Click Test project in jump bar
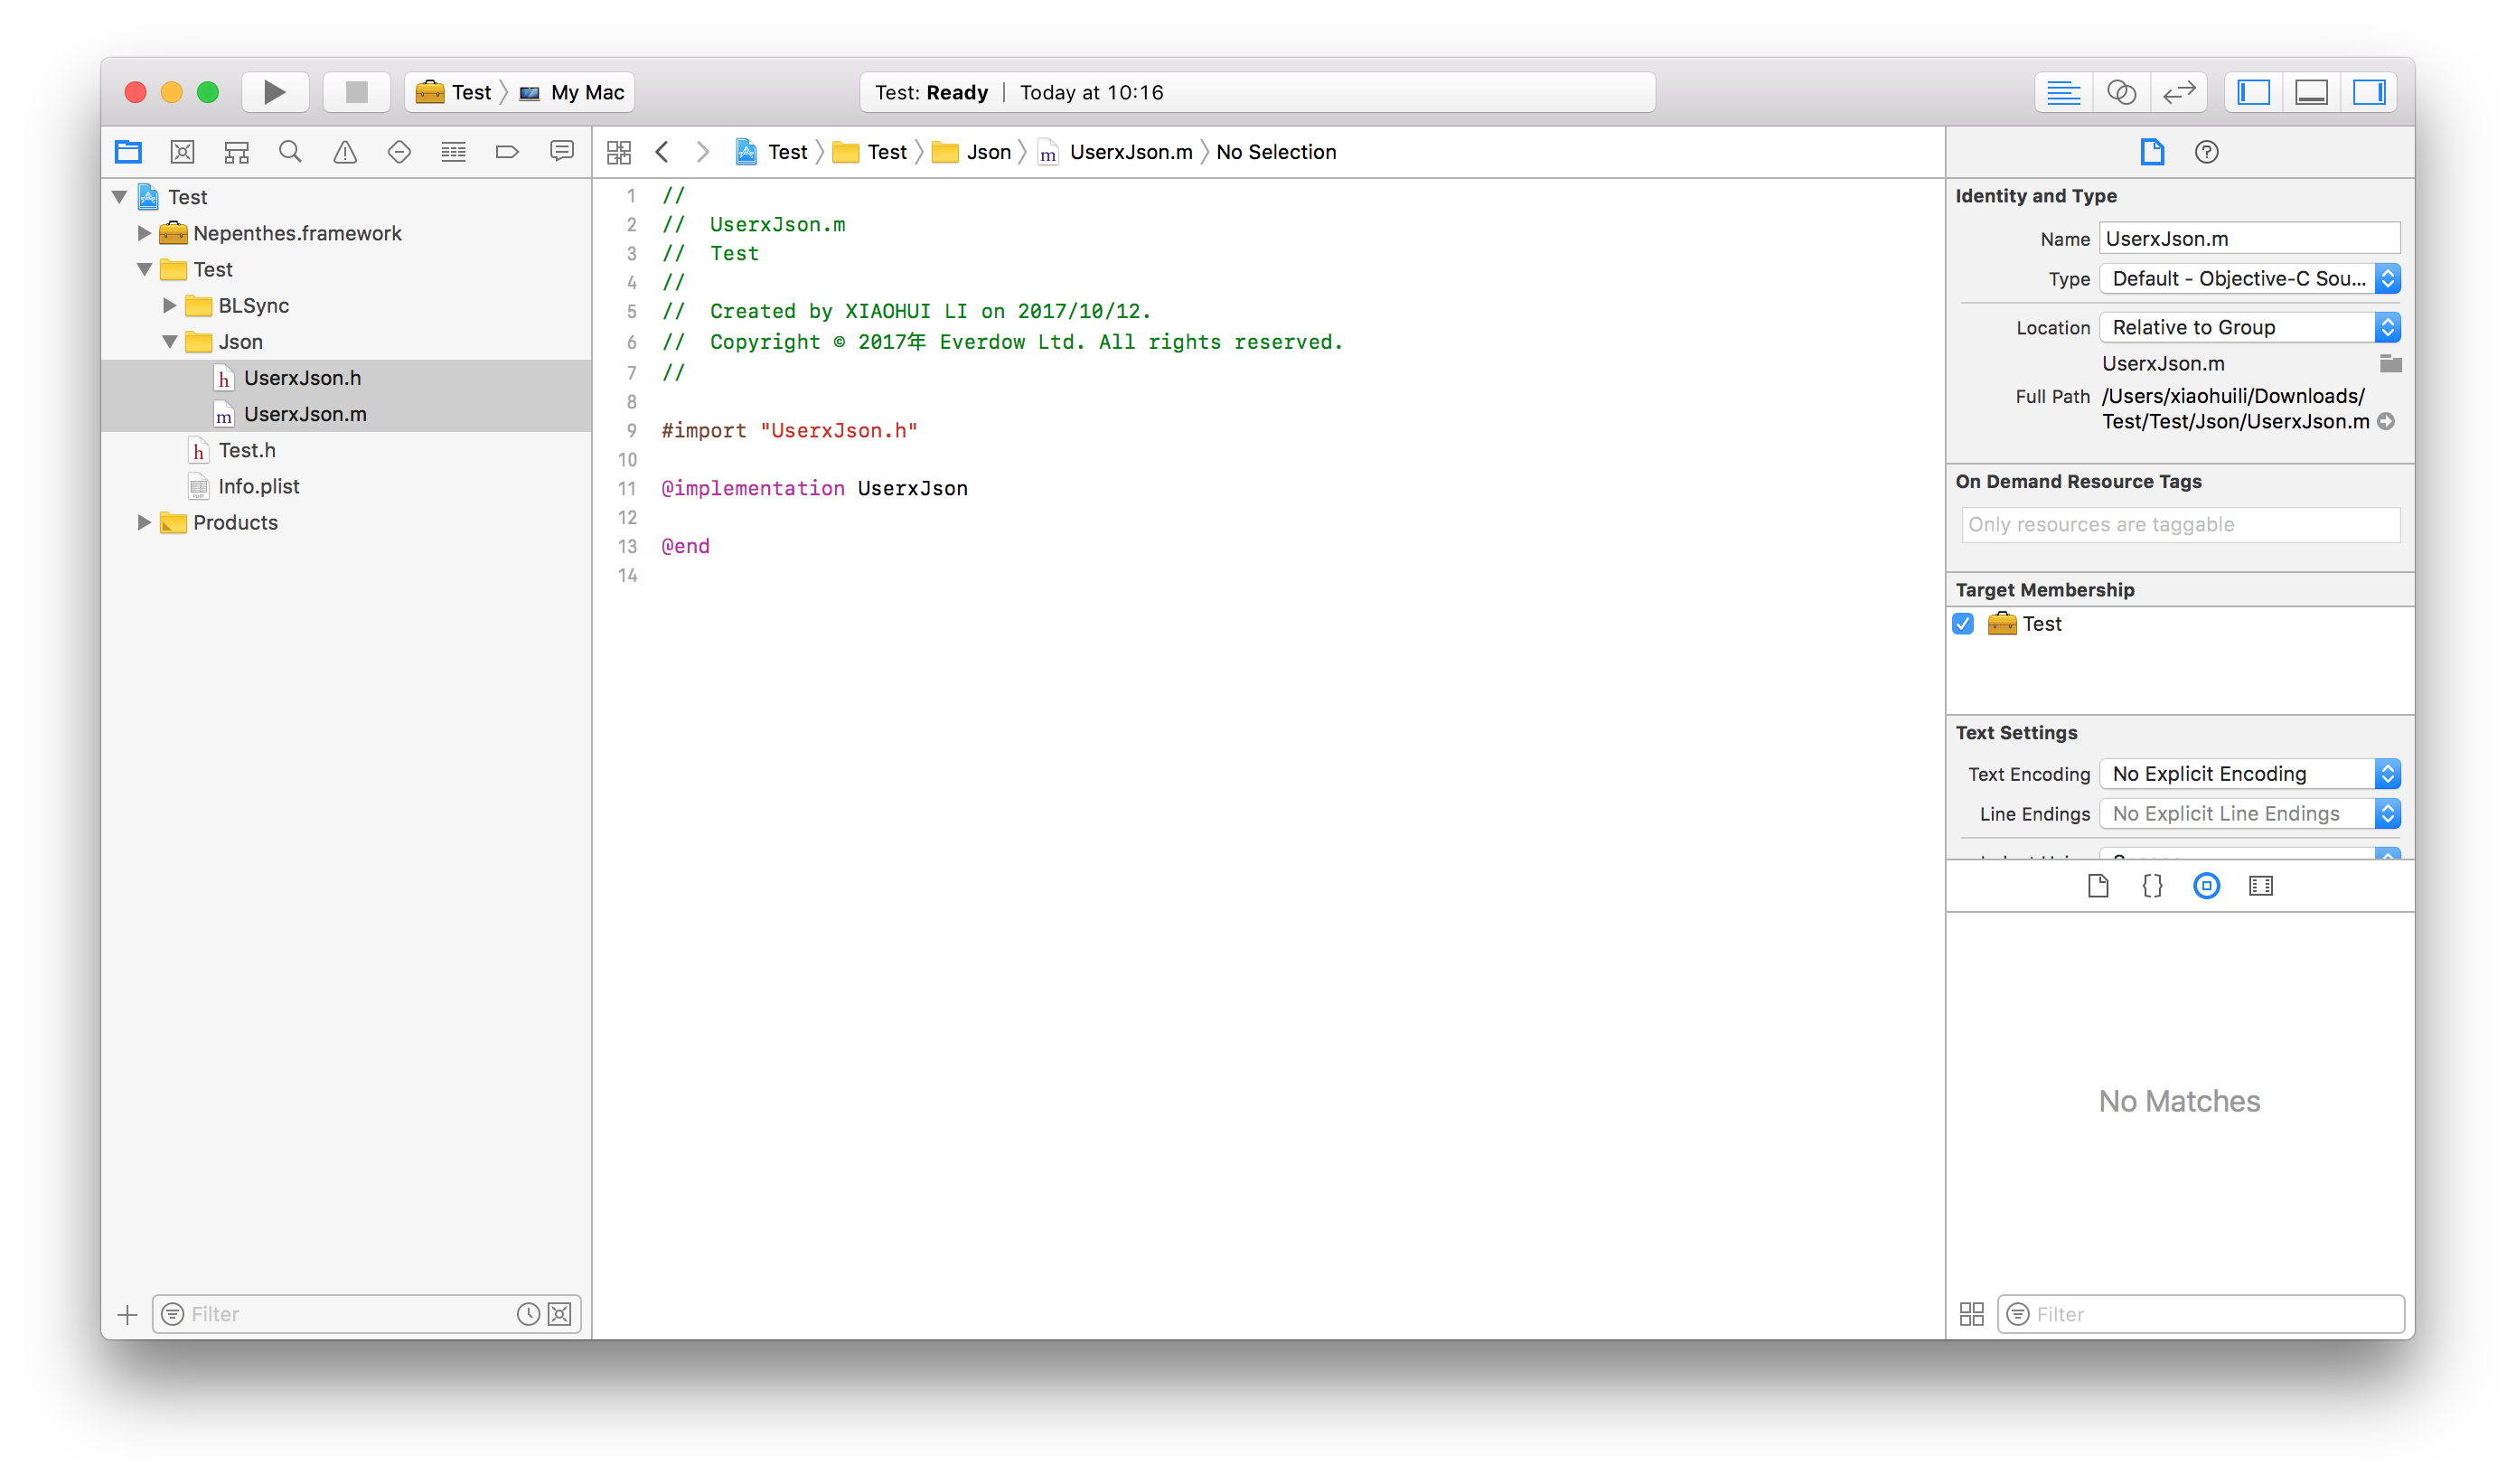This screenshot has height=1484, width=2516. (771, 152)
